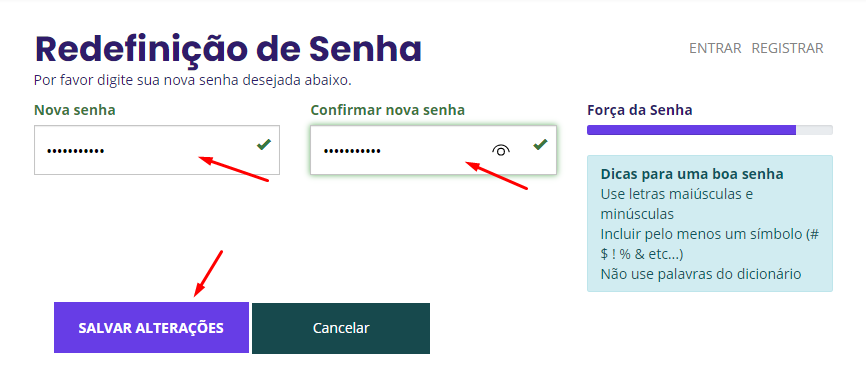Focus the Nova senha password field
This screenshot has height=392, width=866.
[157, 150]
